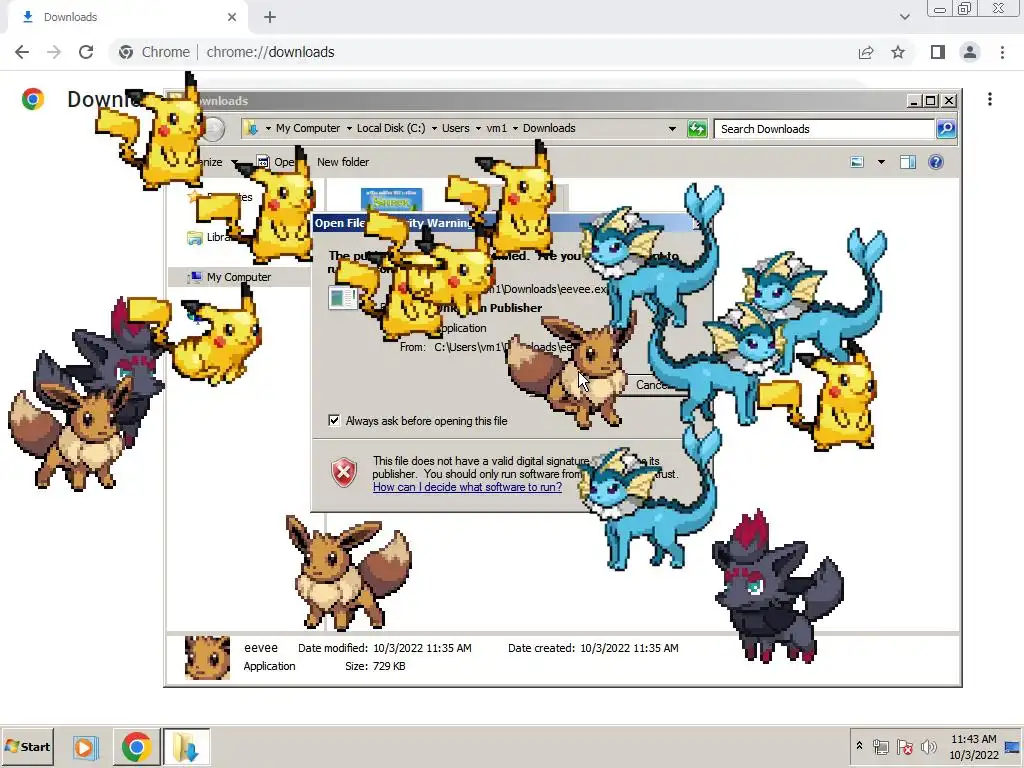This screenshot has height=768, width=1024.
Task: Click the 'eevee' file name in details pane
Action: coord(261,648)
